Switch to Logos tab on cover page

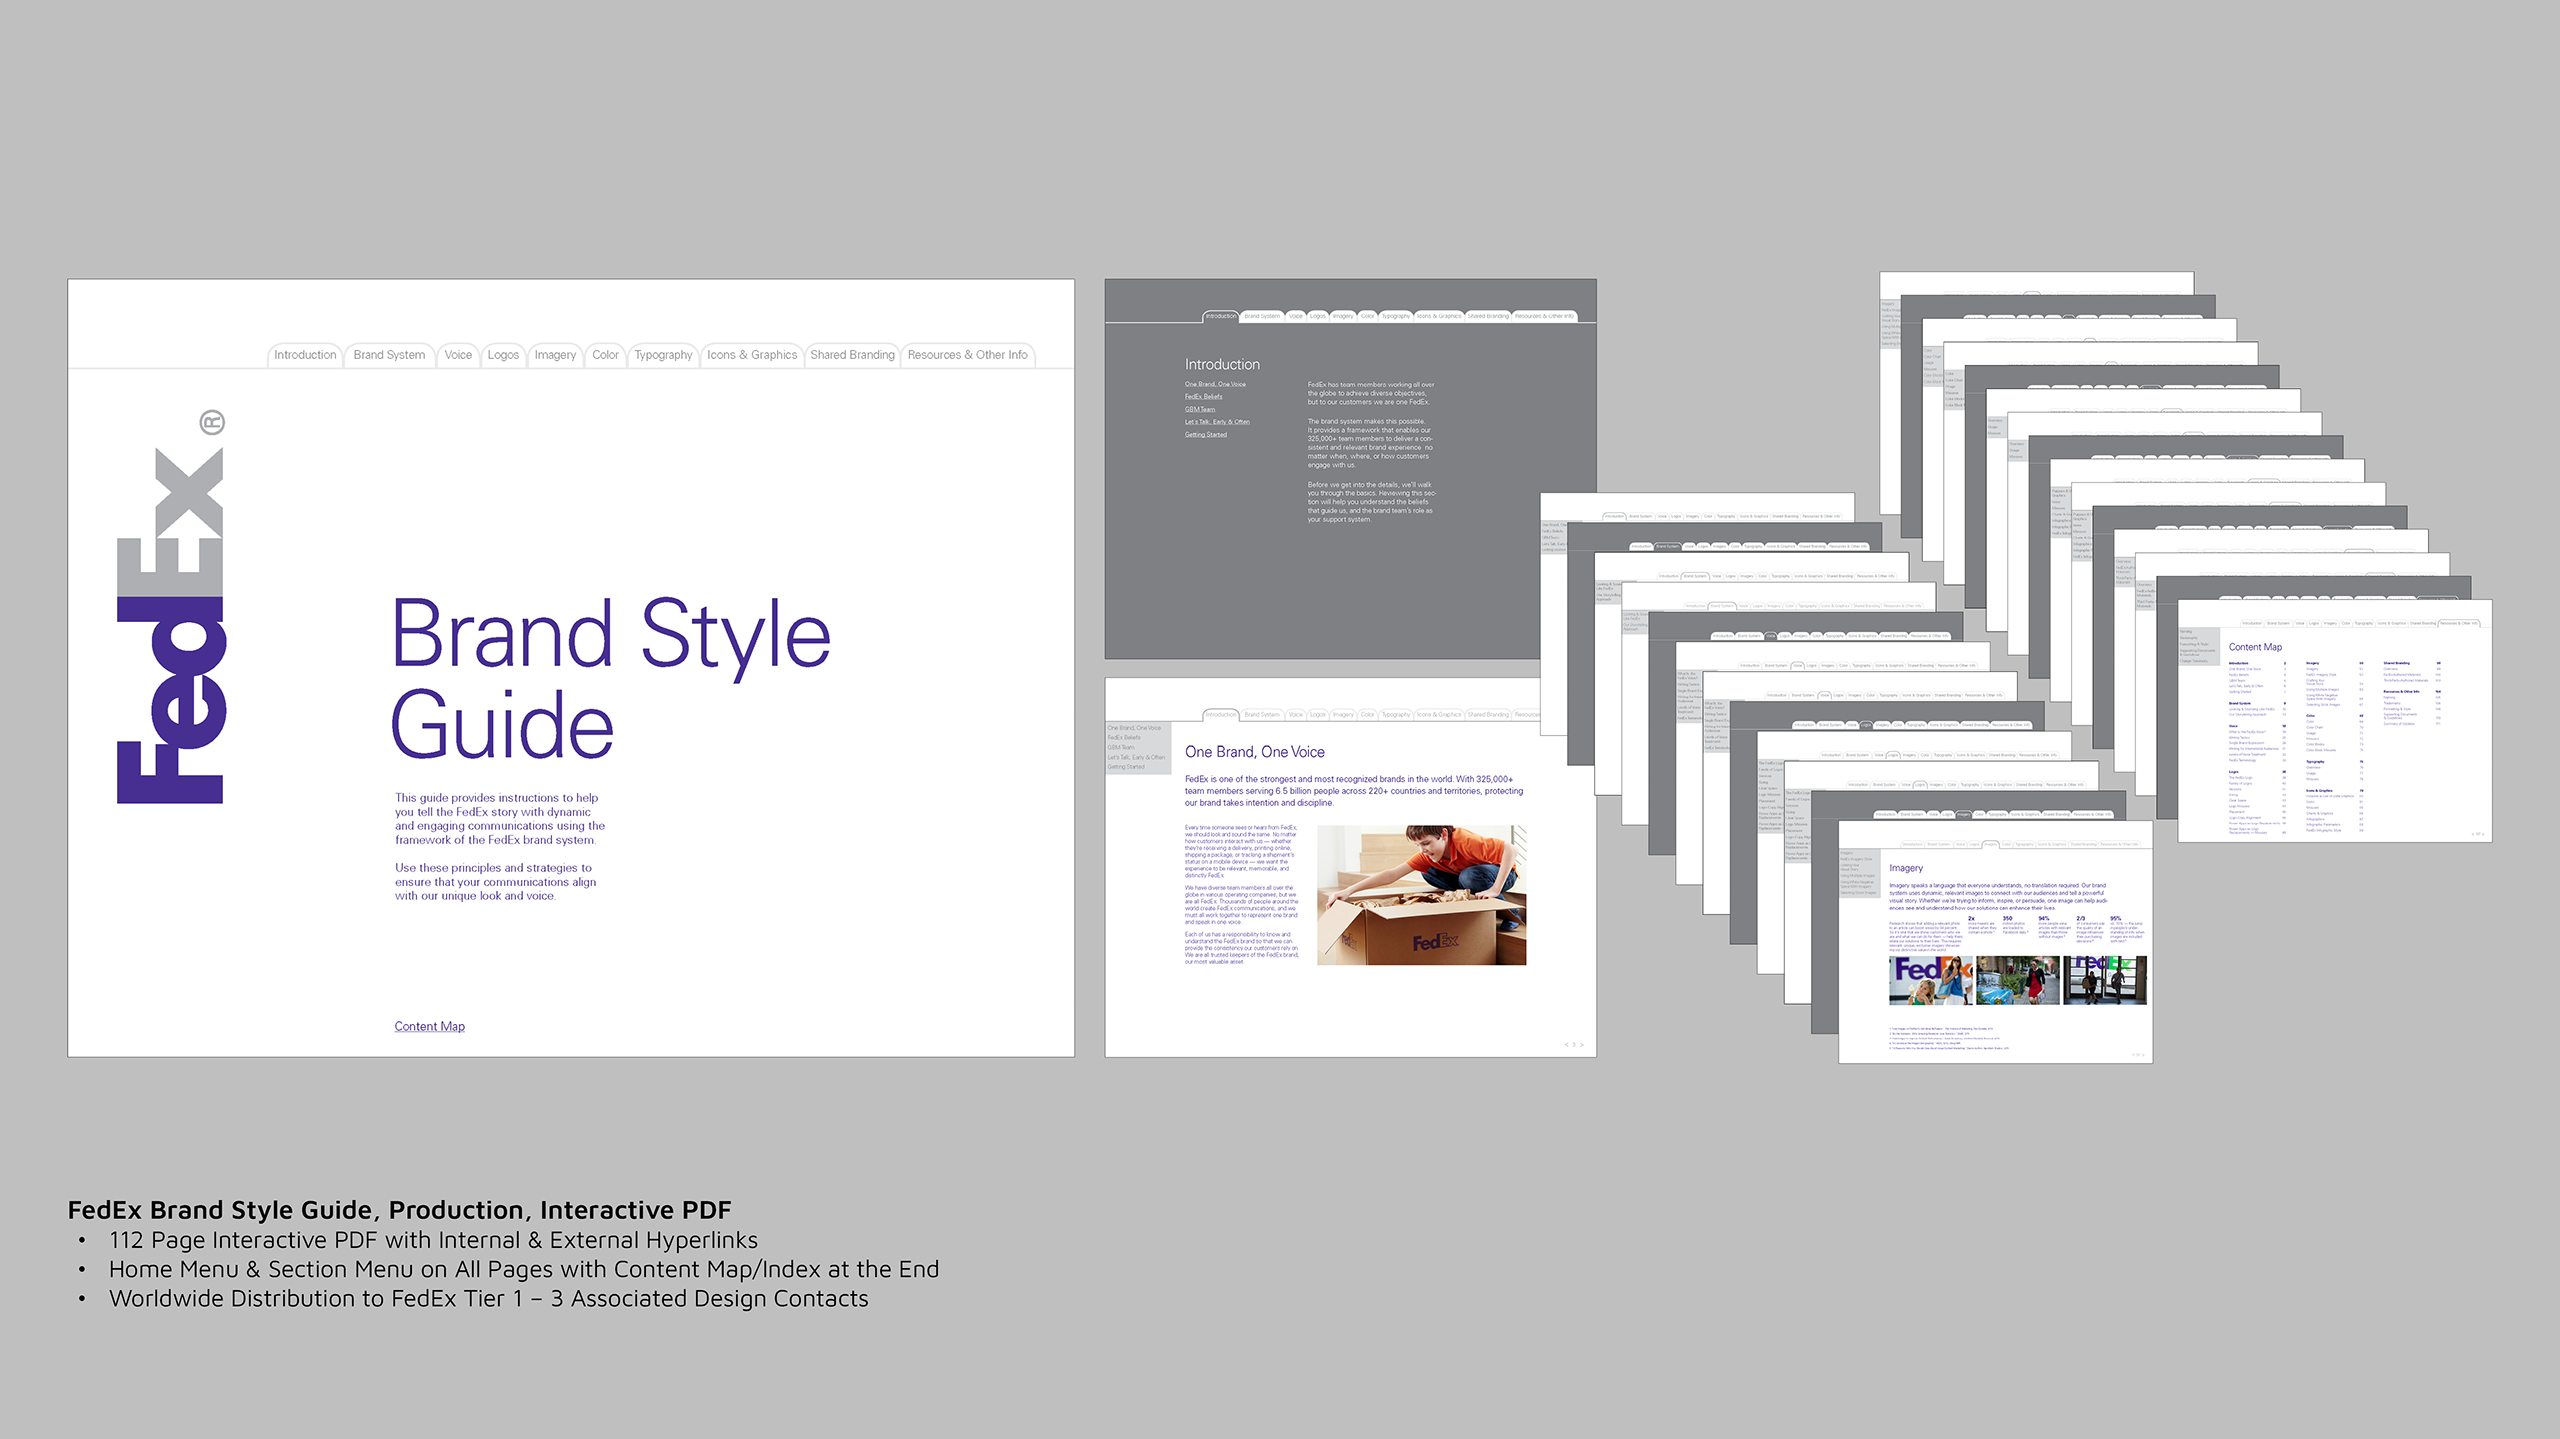(x=503, y=355)
